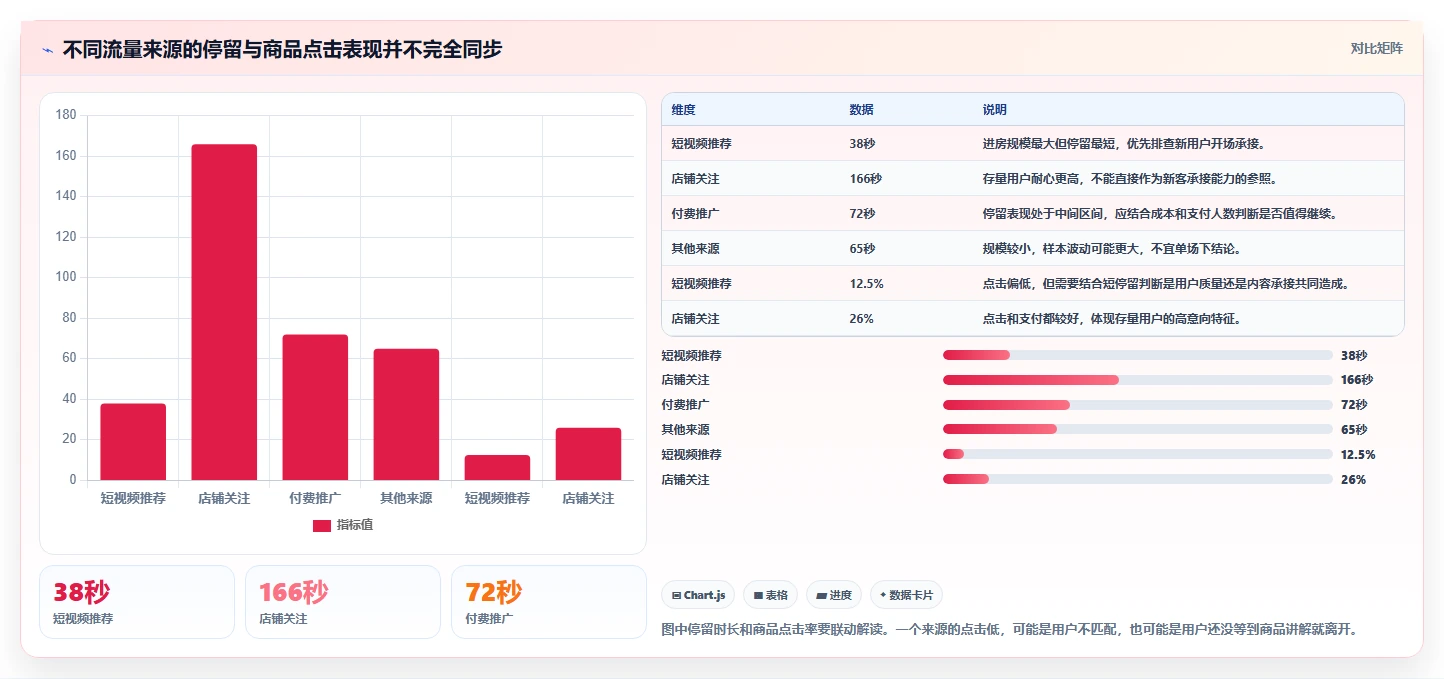Click the lightning icon beside the title

[47, 49]
